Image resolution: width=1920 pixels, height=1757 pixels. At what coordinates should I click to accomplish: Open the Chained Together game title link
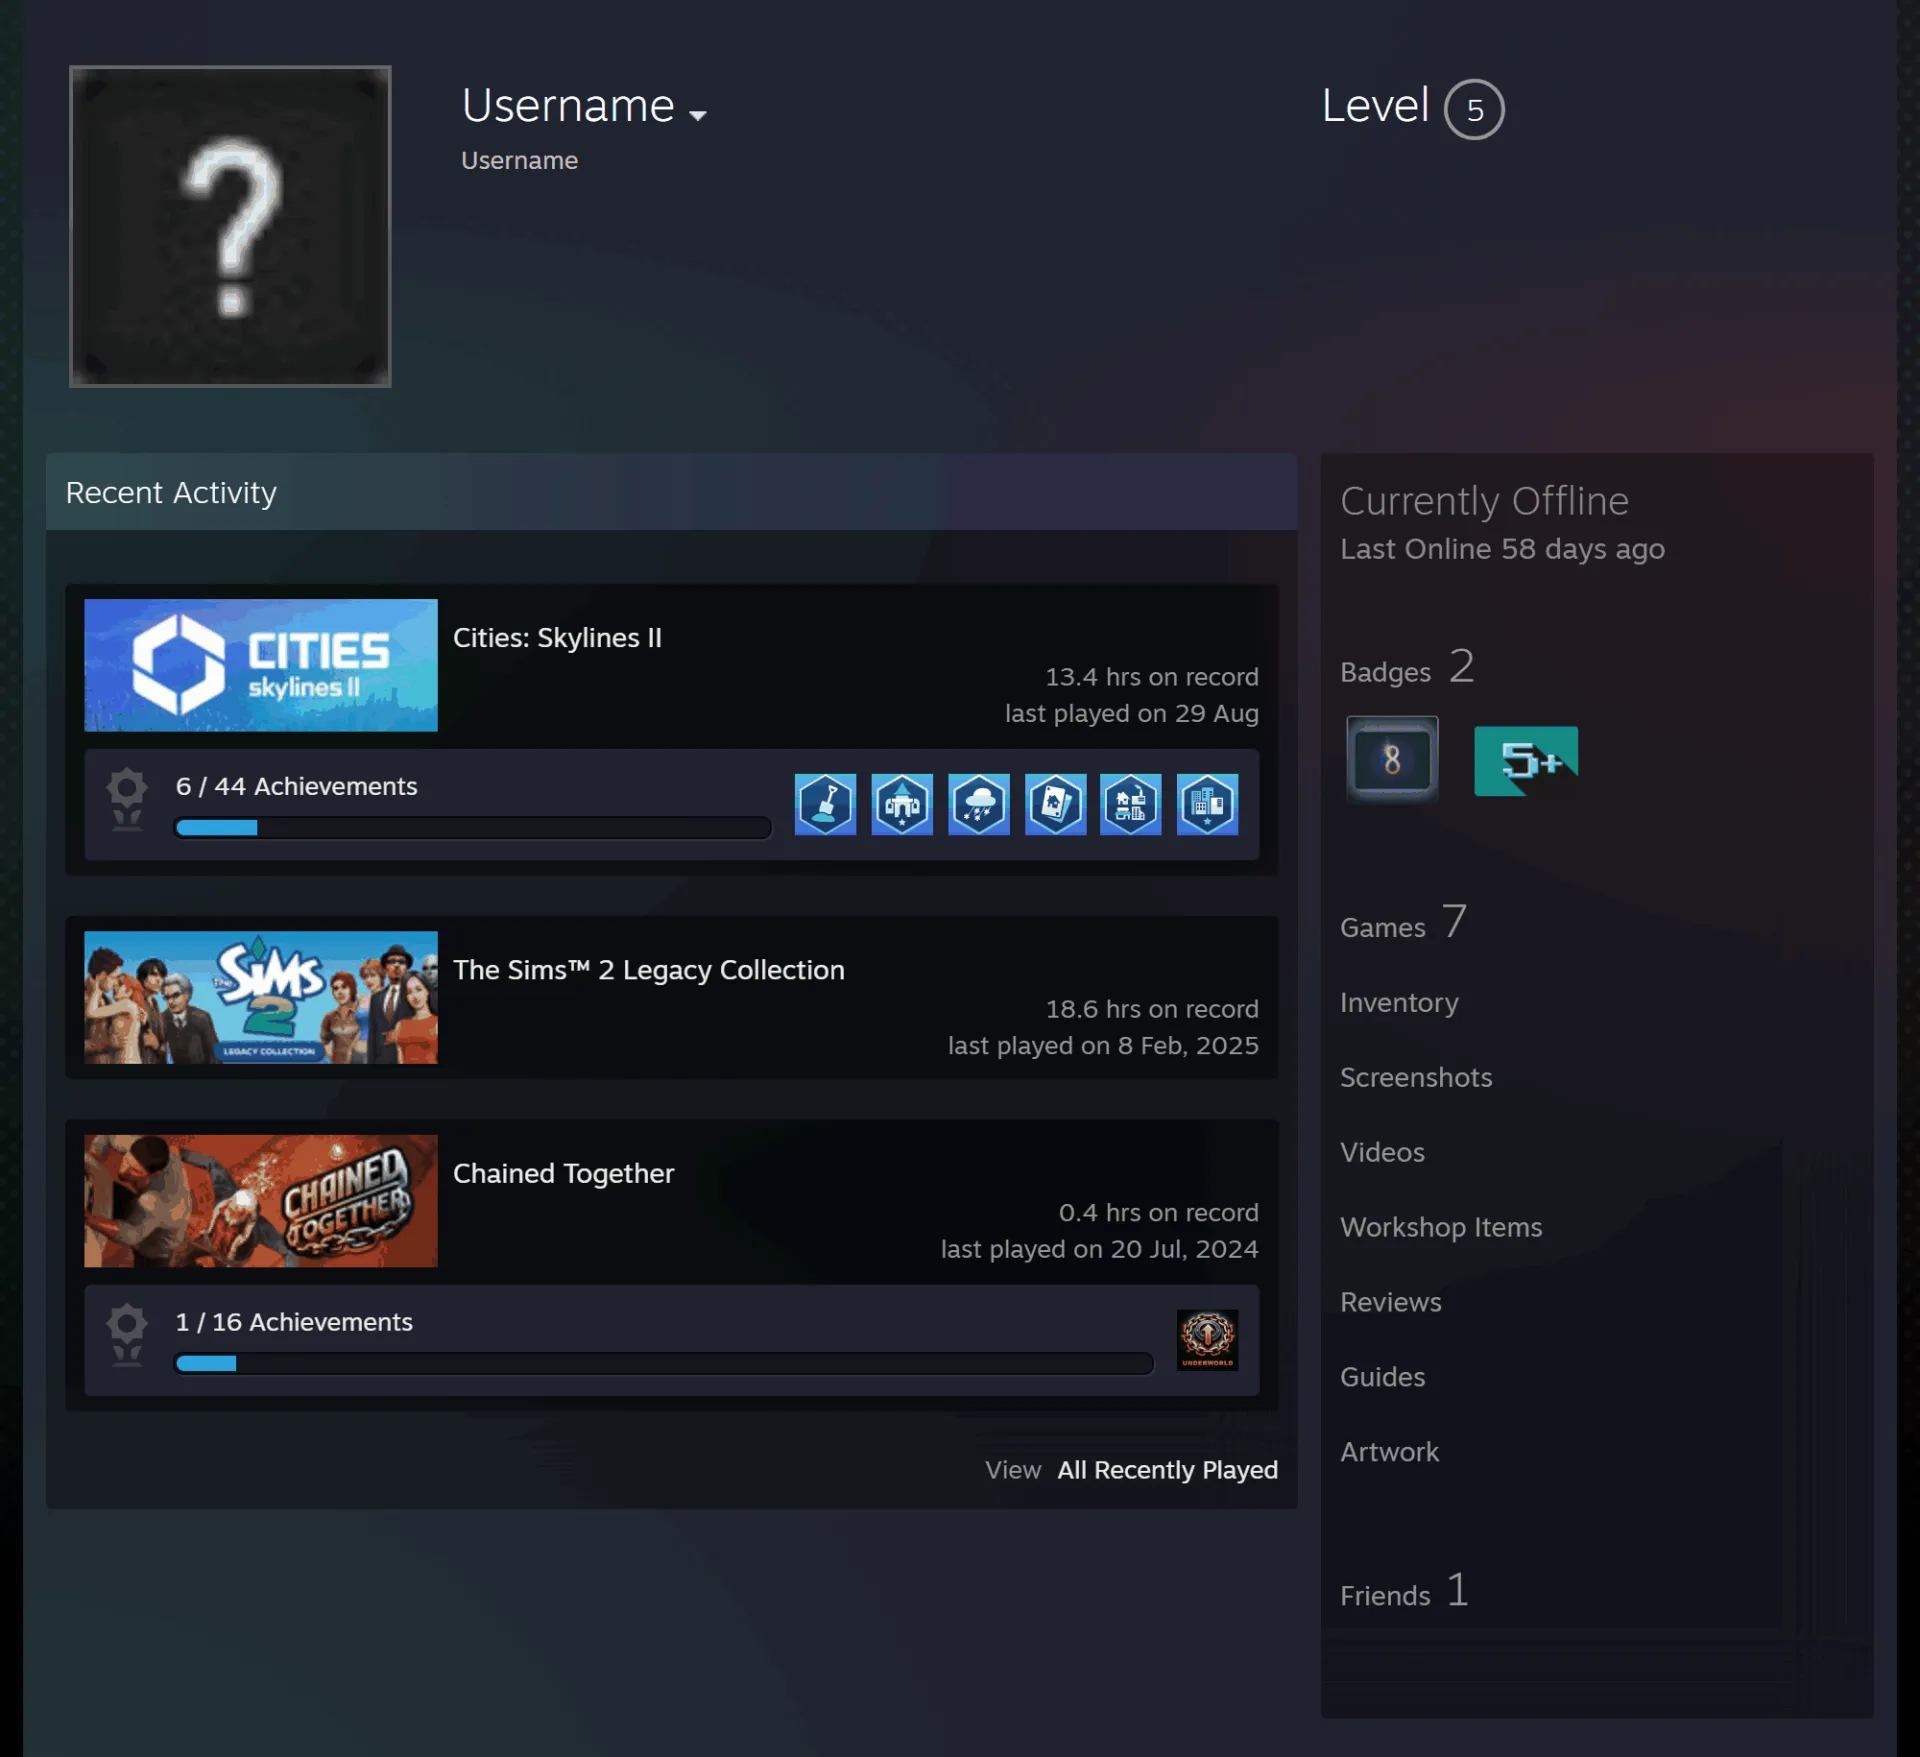click(x=563, y=1173)
